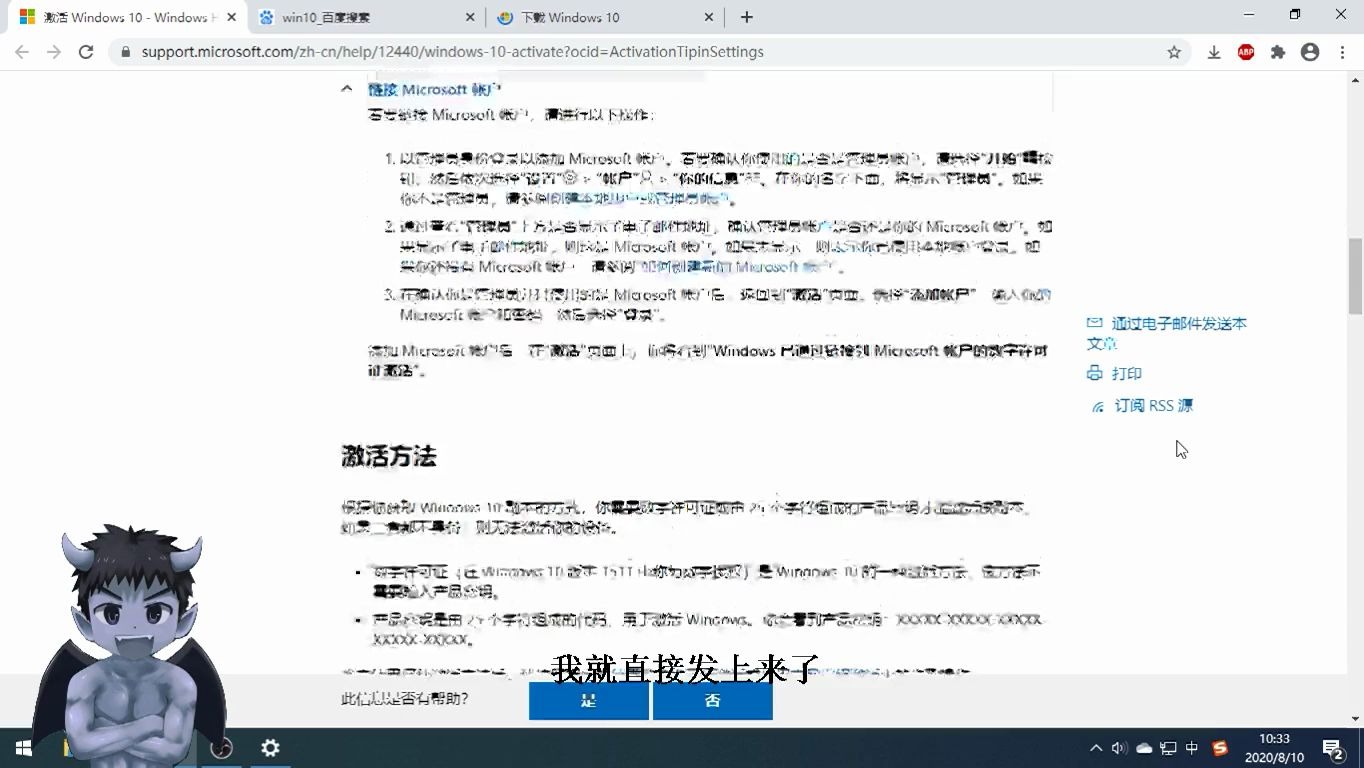Click the 打印 print link
Screen dimensions: 1364x768
1127,373
